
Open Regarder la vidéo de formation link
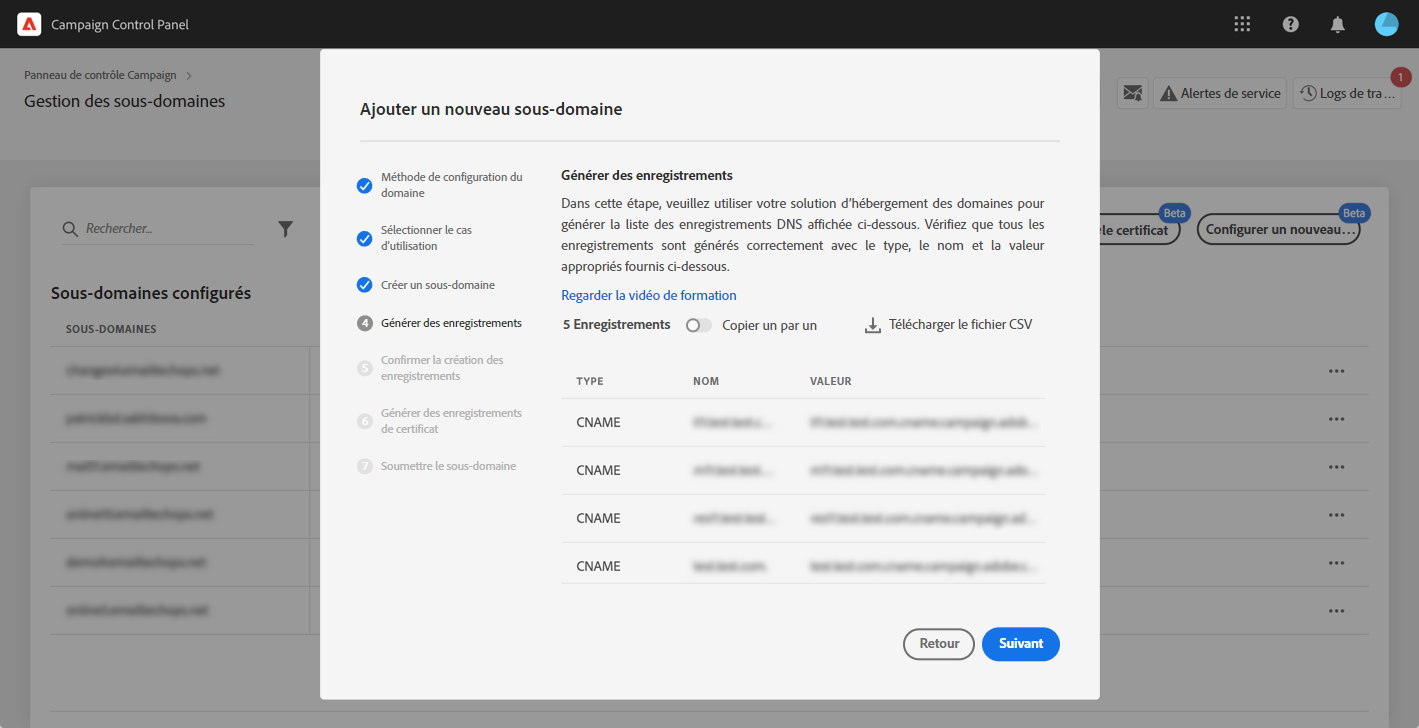pos(648,295)
